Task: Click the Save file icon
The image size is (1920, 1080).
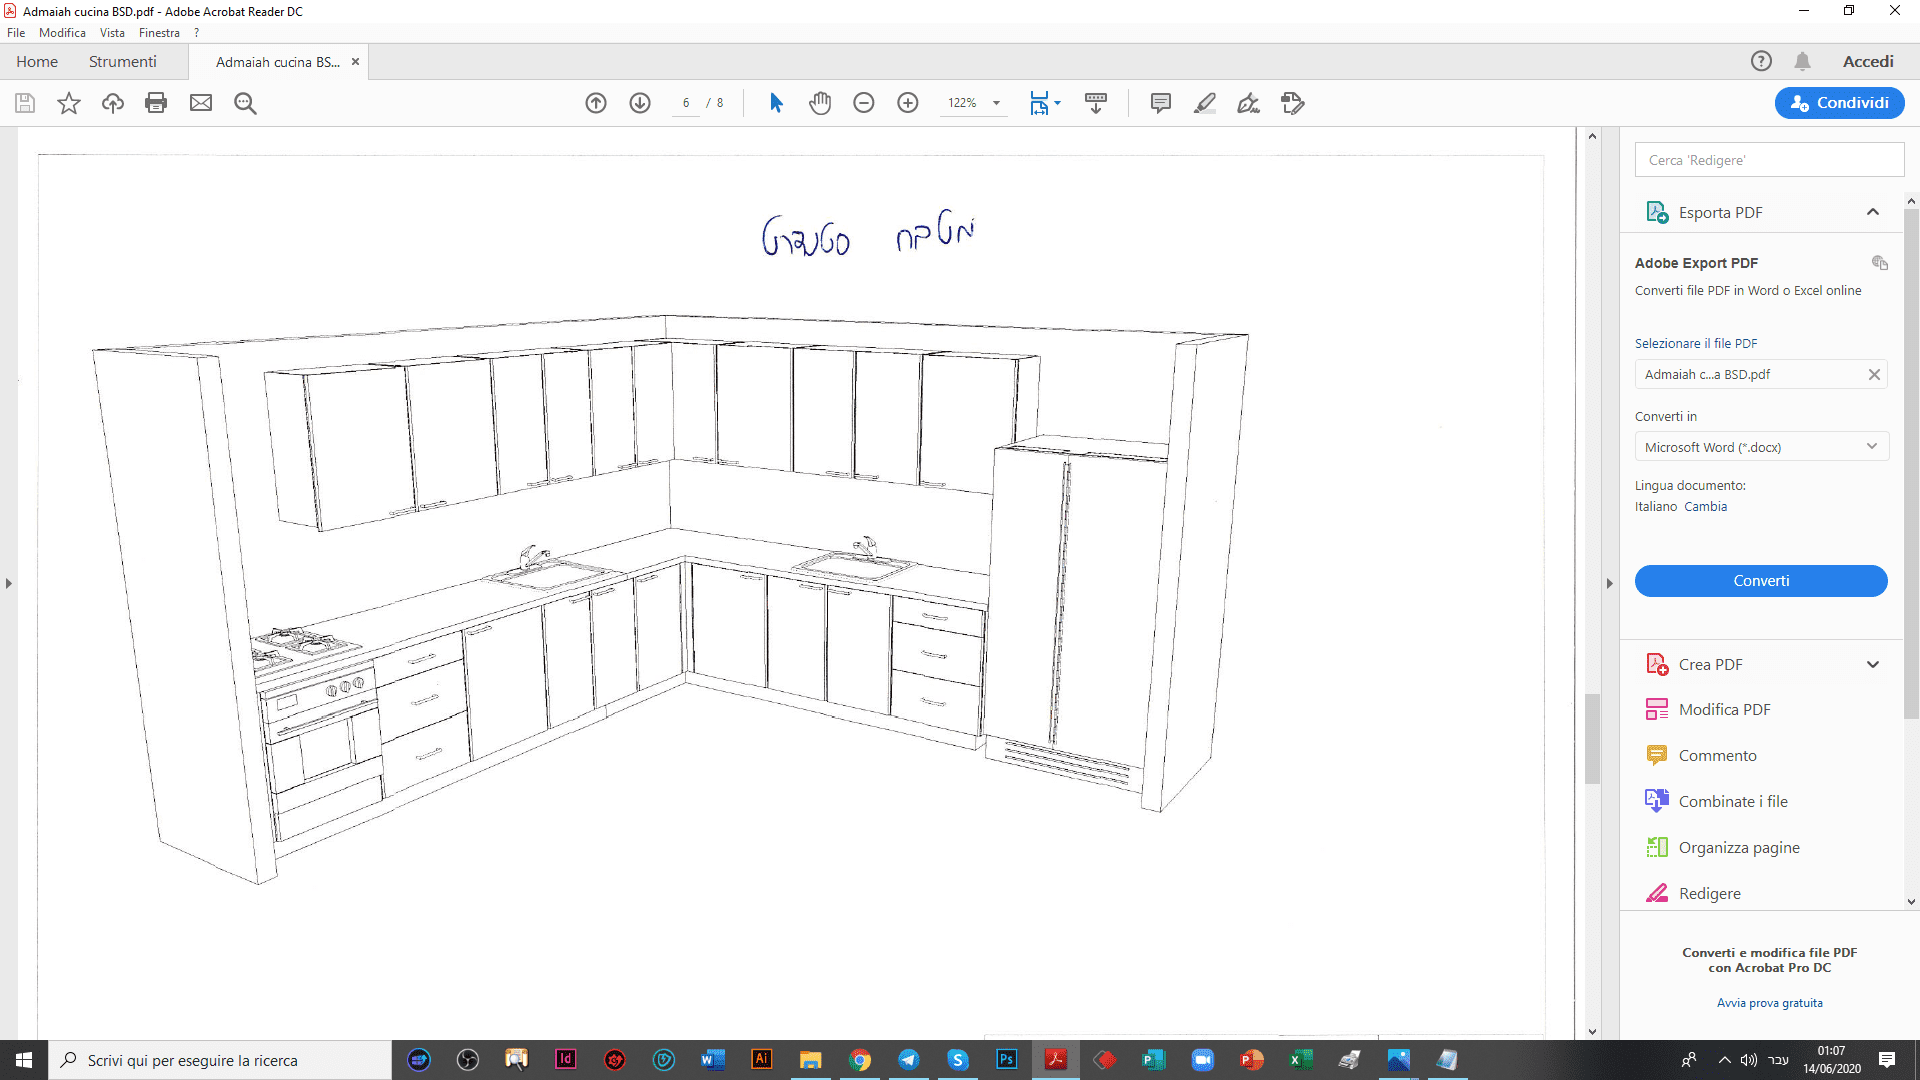Action: click(x=25, y=103)
